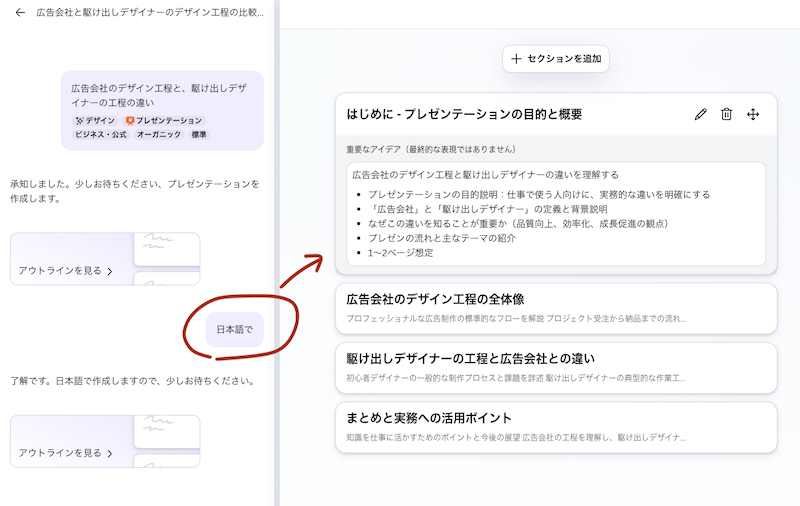This screenshot has width=800, height=506.
Task: Select the 標準 tag
Action: tap(200, 134)
